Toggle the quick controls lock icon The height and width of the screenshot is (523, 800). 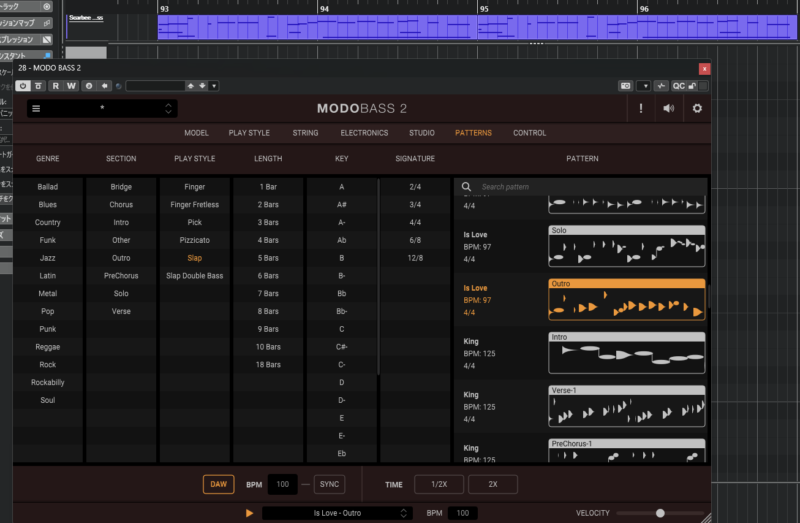692,86
